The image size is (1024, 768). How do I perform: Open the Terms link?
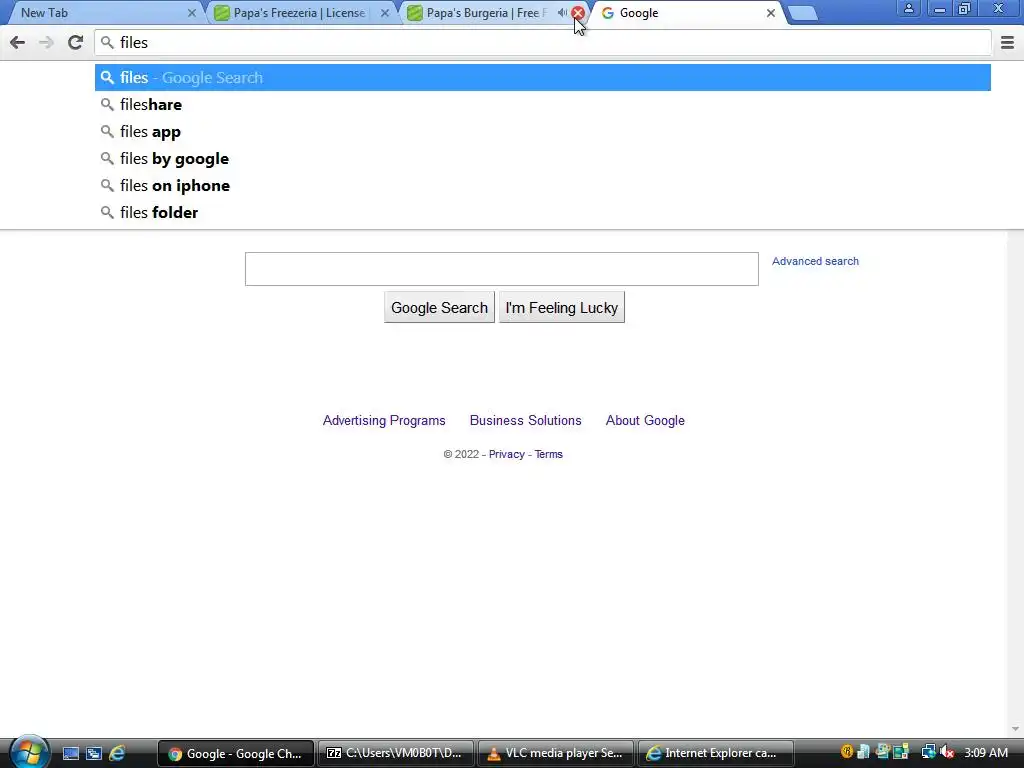coord(549,455)
